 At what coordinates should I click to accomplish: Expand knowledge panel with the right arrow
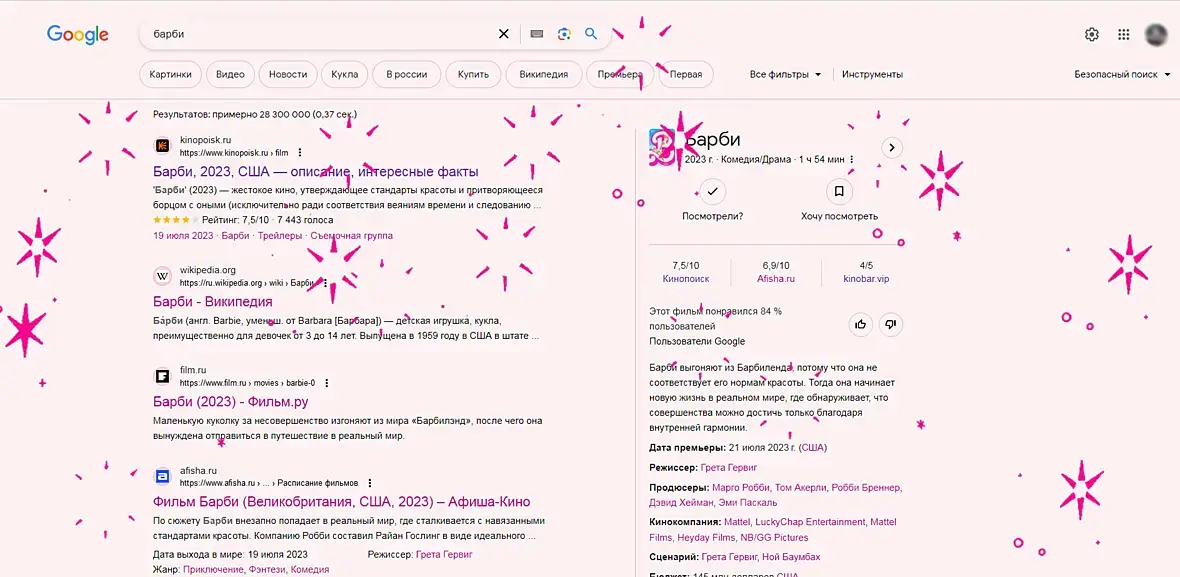pyautogui.click(x=892, y=147)
